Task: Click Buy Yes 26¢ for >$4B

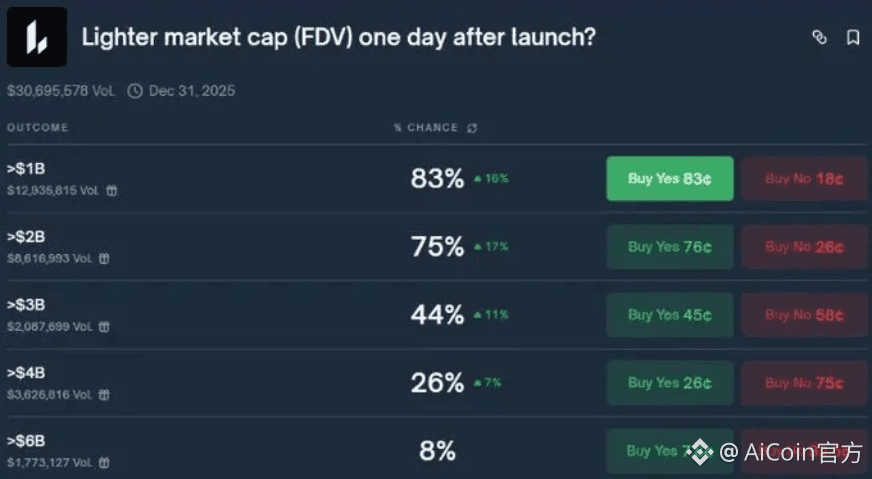Action: pyautogui.click(x=669, y=383)
